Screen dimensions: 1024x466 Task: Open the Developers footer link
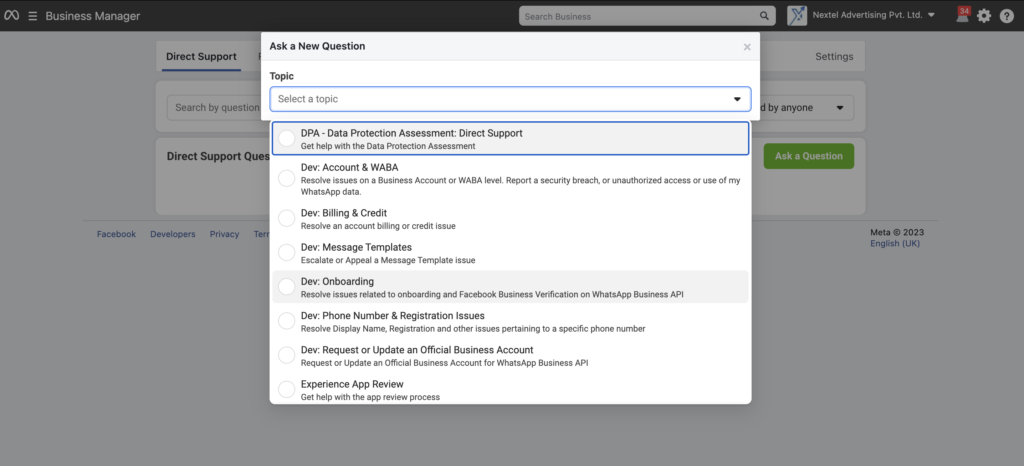(172, 234)
